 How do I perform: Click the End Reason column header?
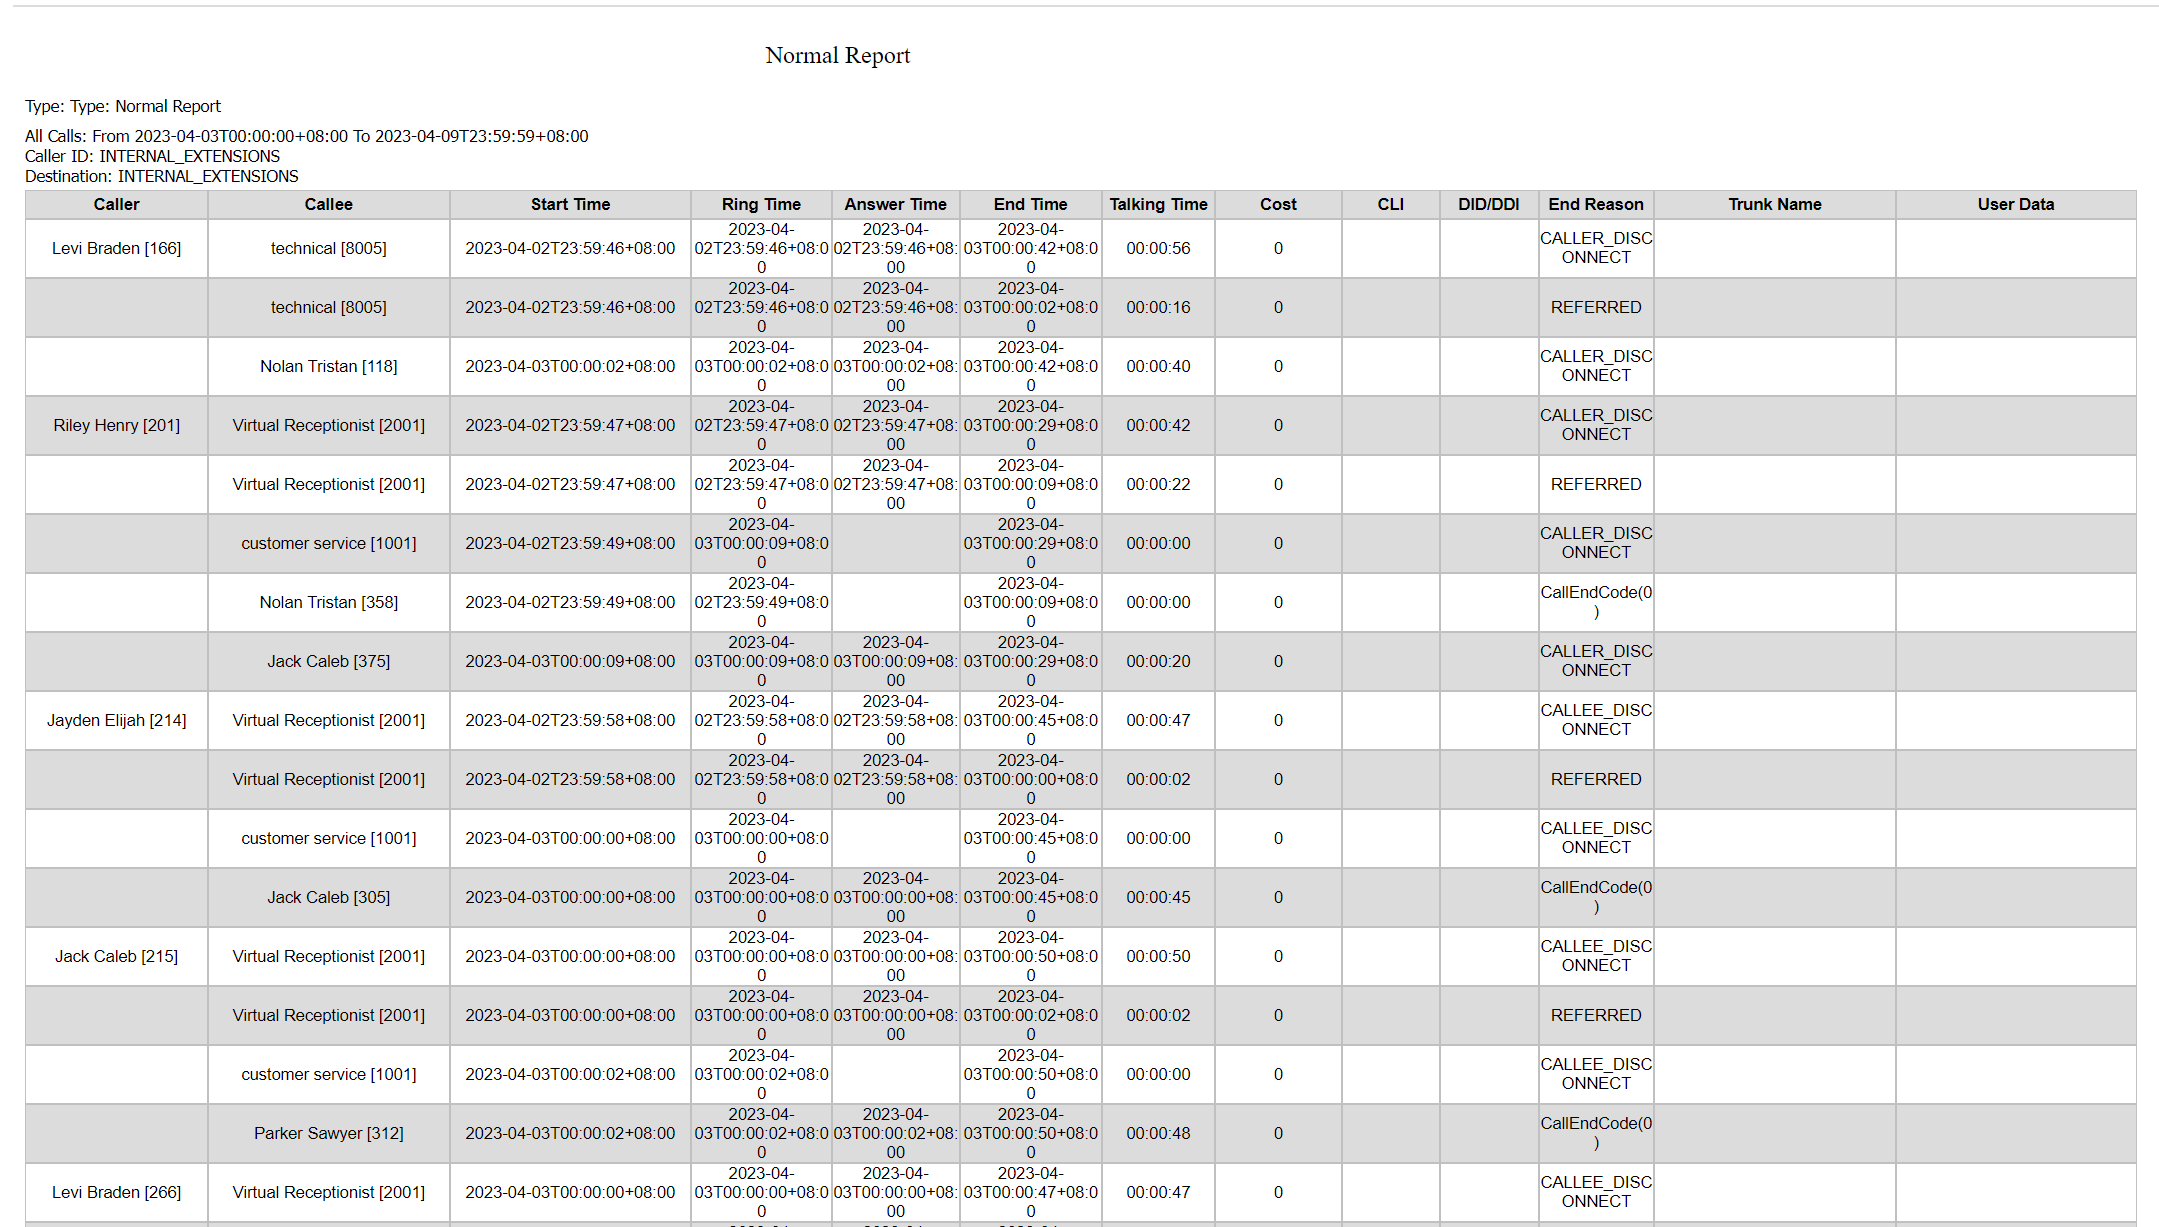click(1596, 204)
